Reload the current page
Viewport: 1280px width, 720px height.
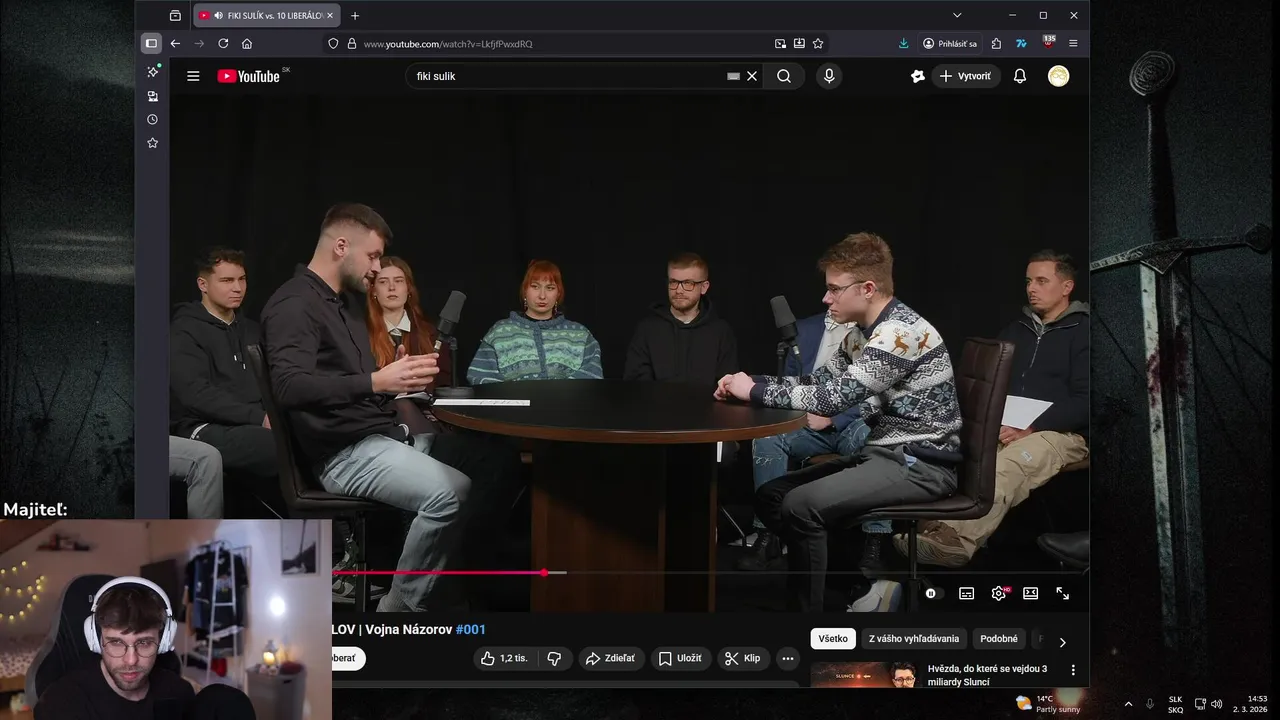pyautogui.click(x=223, y=43)
